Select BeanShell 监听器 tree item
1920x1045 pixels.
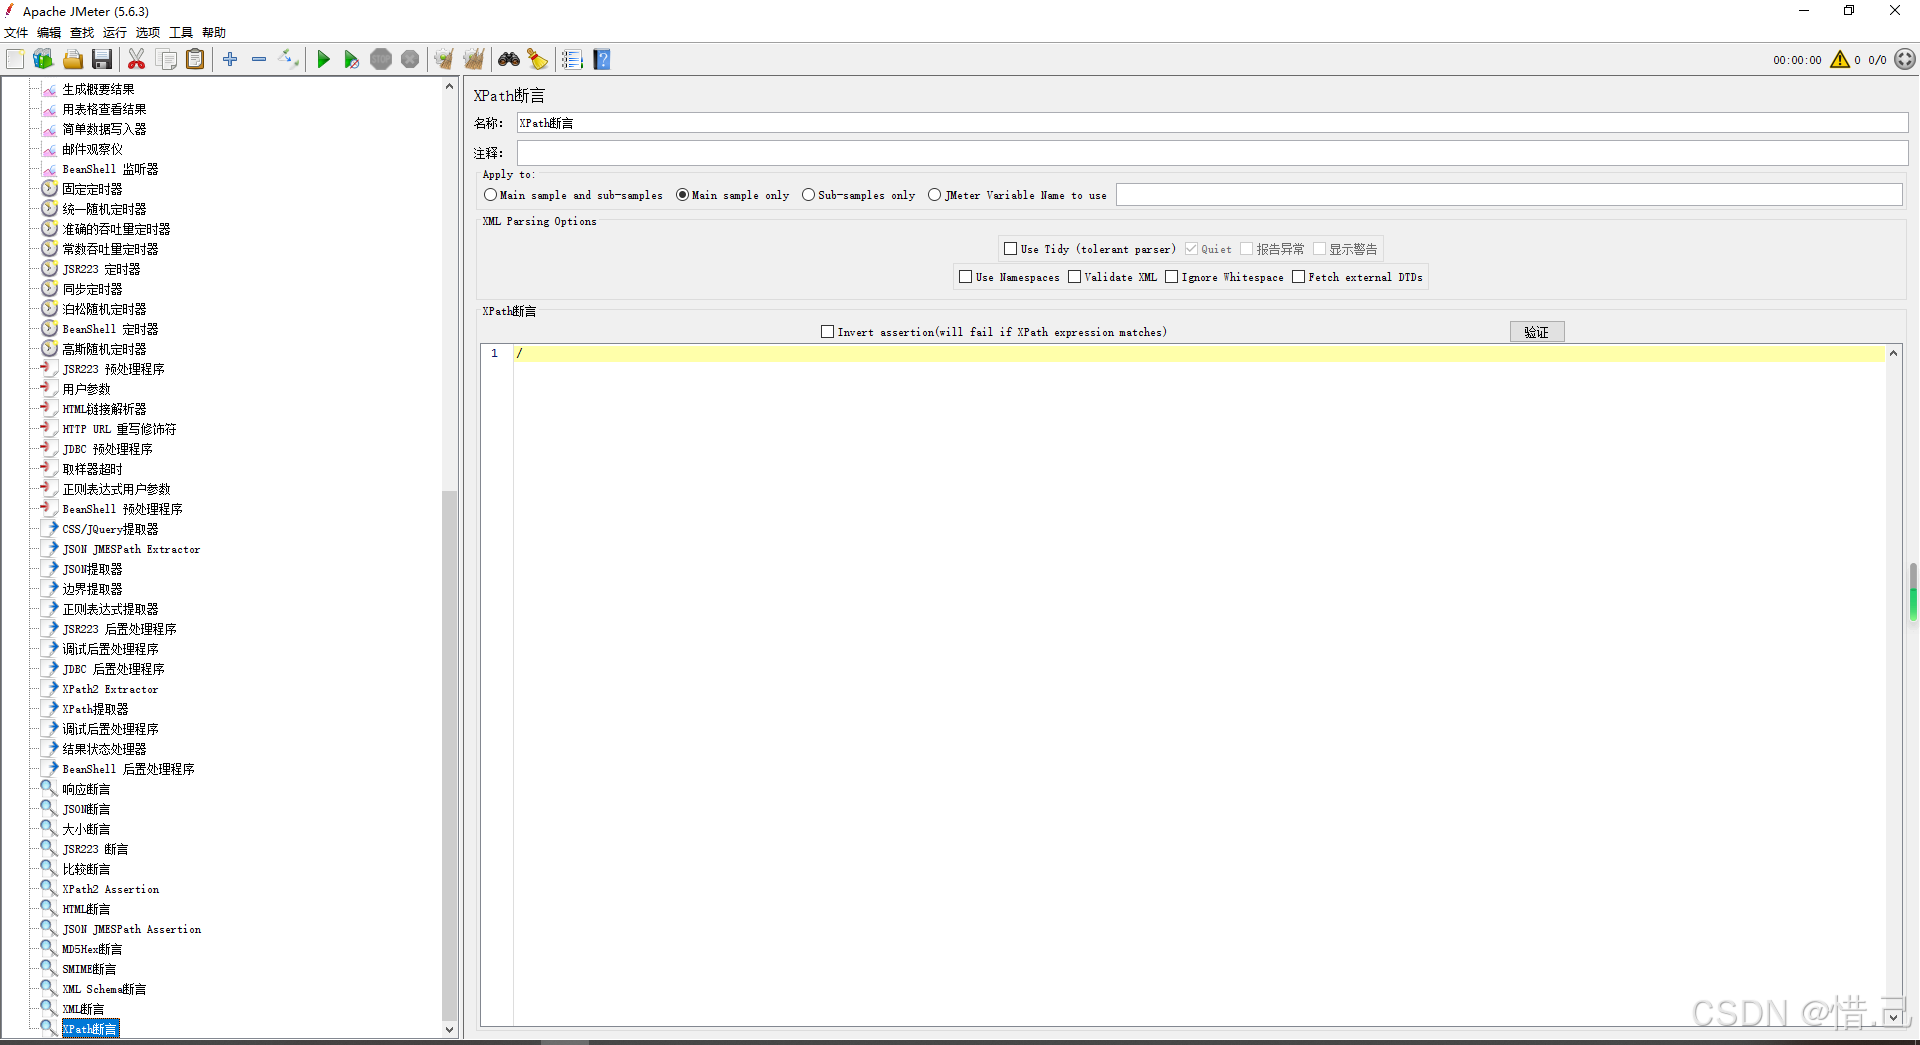coord(110,169)
